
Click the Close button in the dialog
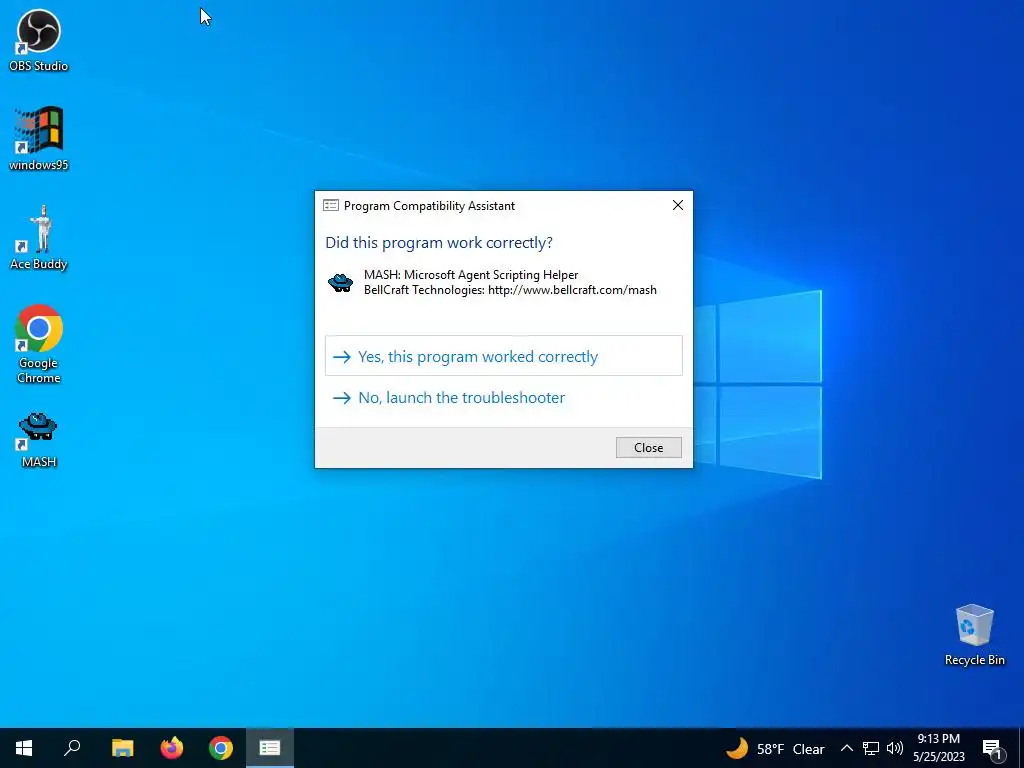click(x=648, y=447)
